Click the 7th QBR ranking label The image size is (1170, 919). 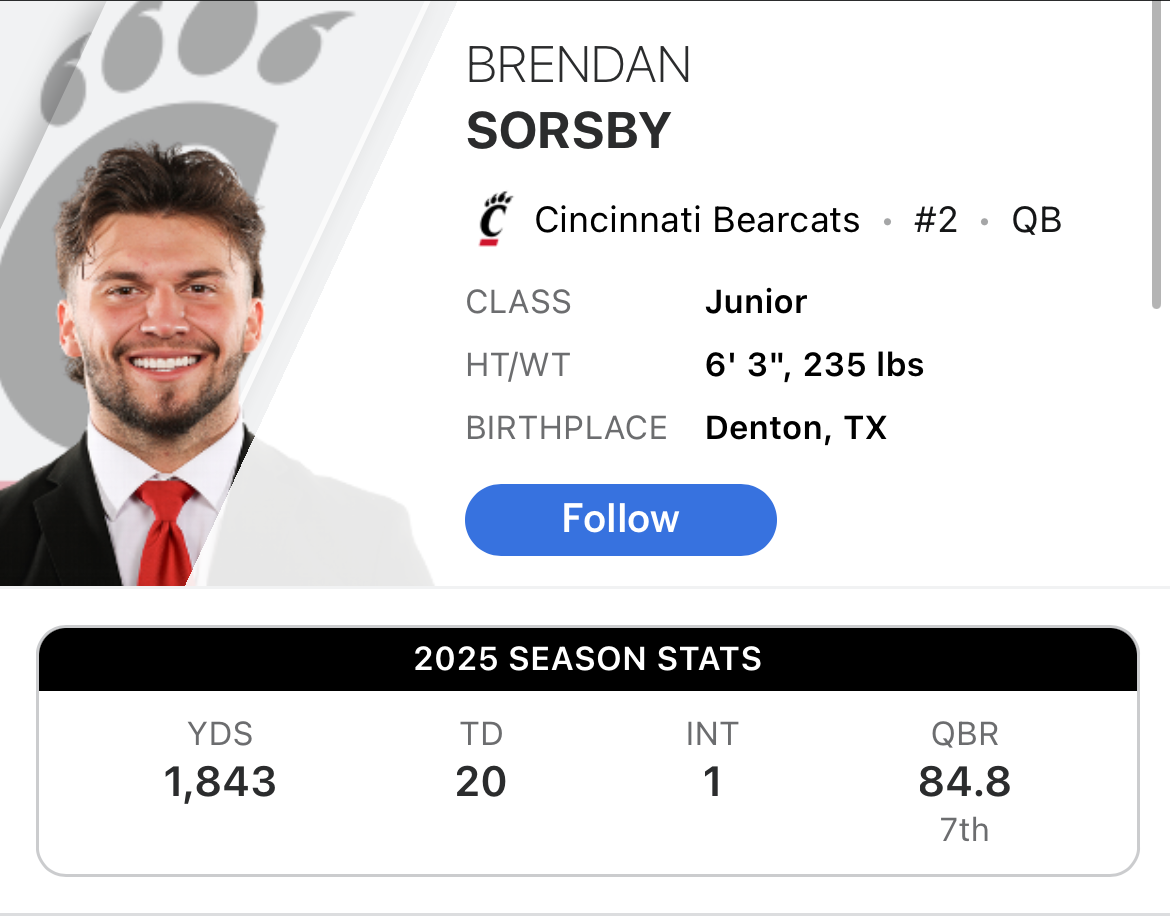click(x=964, y=830)
